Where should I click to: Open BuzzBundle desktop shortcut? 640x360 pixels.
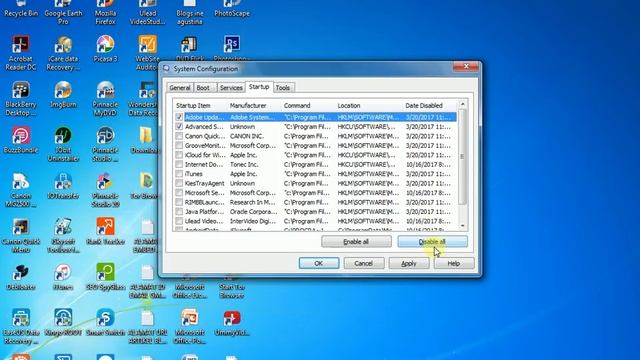(x=21, y=140)
